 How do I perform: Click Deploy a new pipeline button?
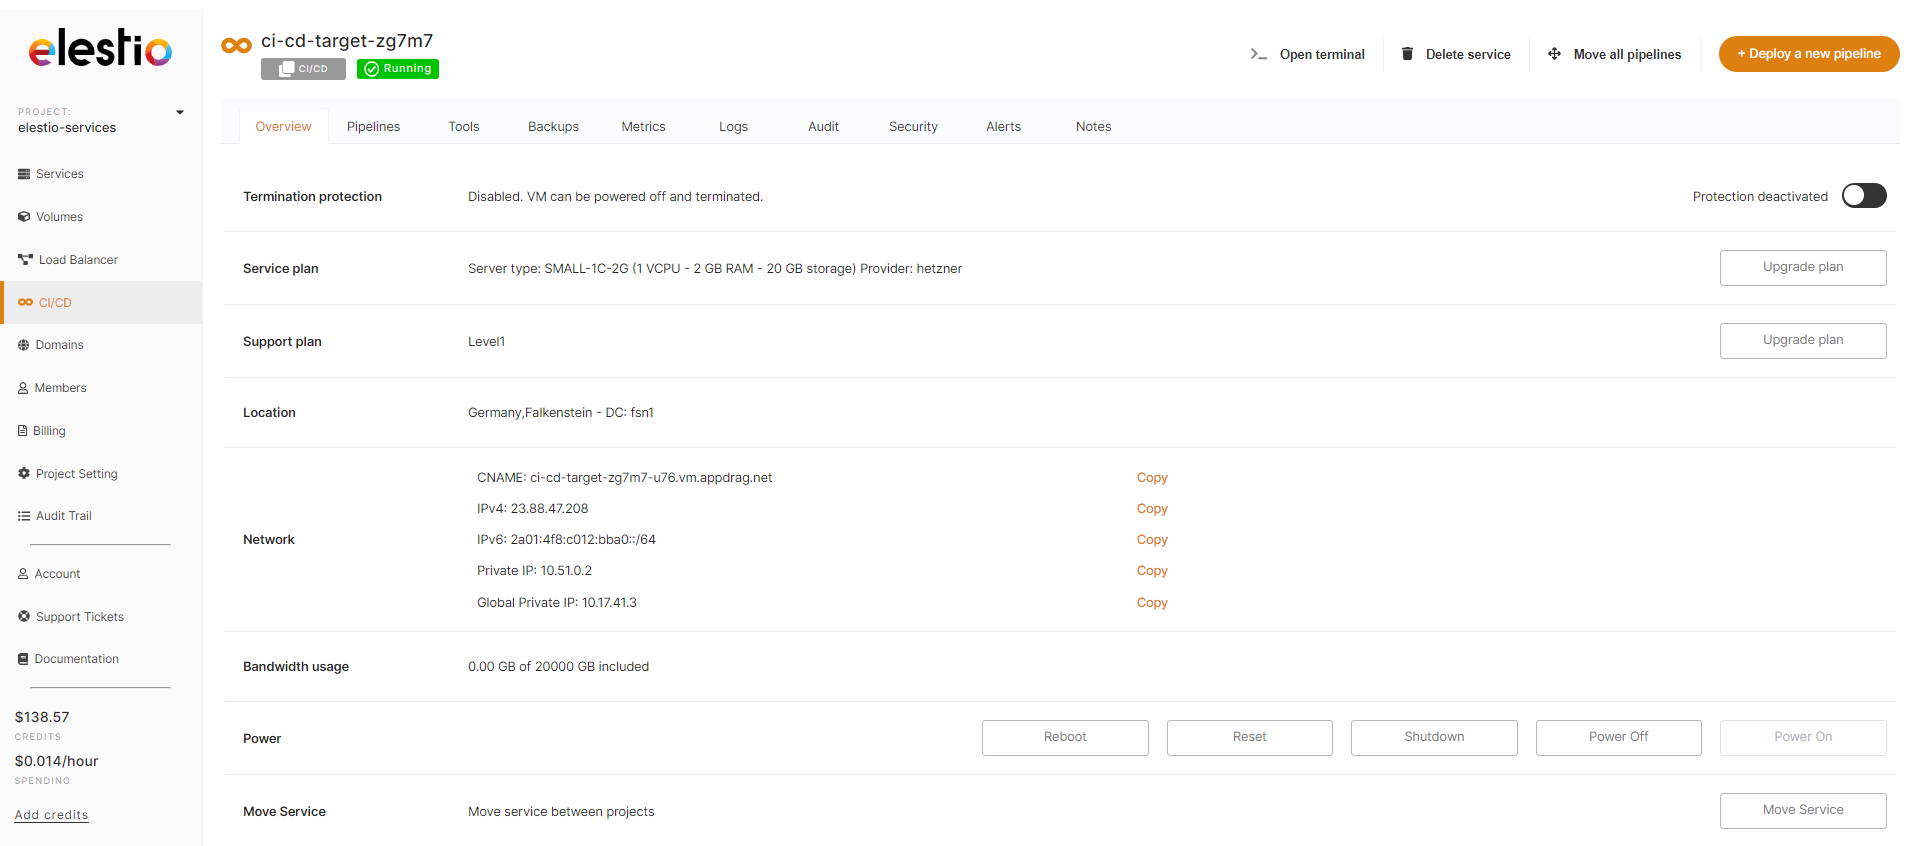(x=1808, y=54)
